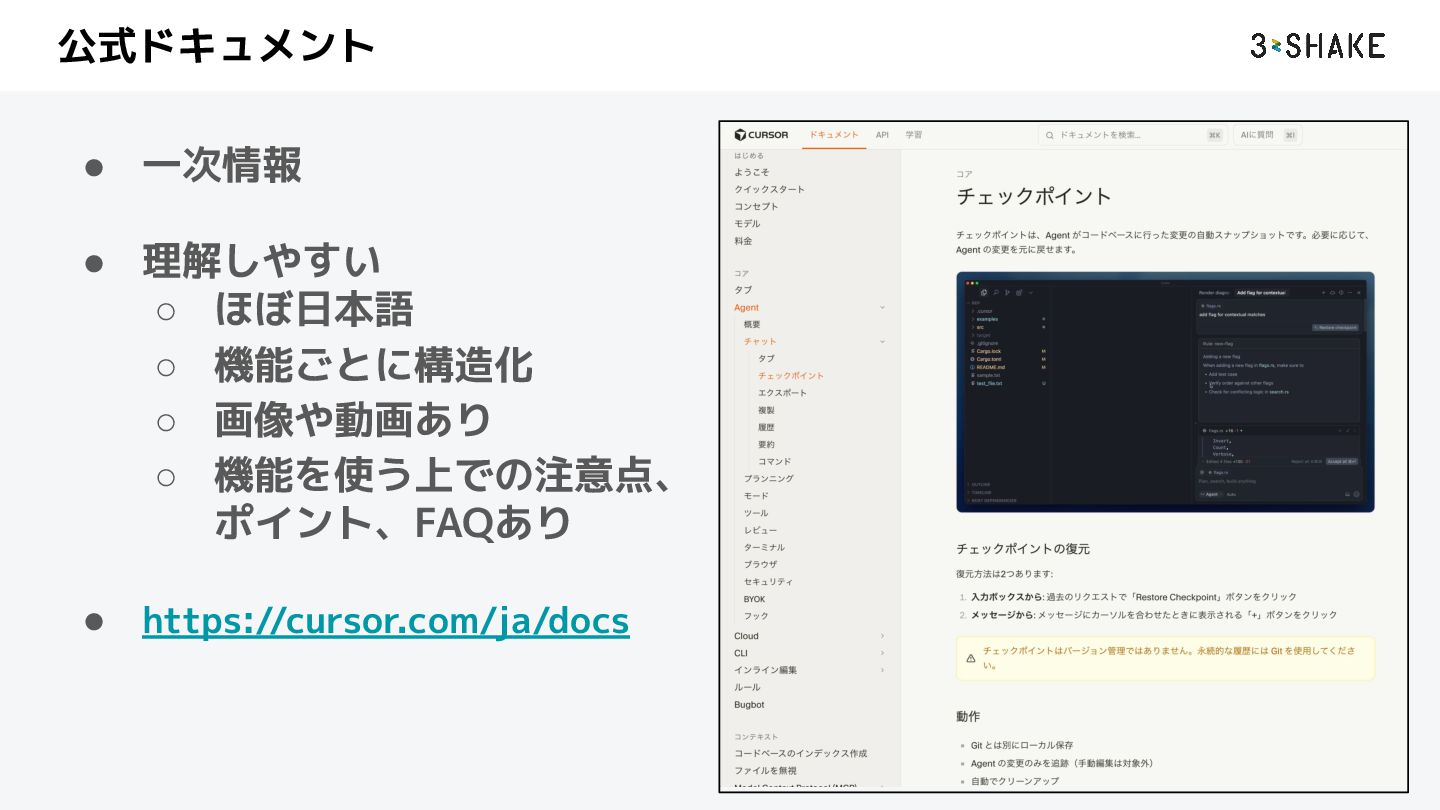Click the Cursor logo in docs header
The height and width of the screenshot is (810, 1440).
[x=761, y=135]
